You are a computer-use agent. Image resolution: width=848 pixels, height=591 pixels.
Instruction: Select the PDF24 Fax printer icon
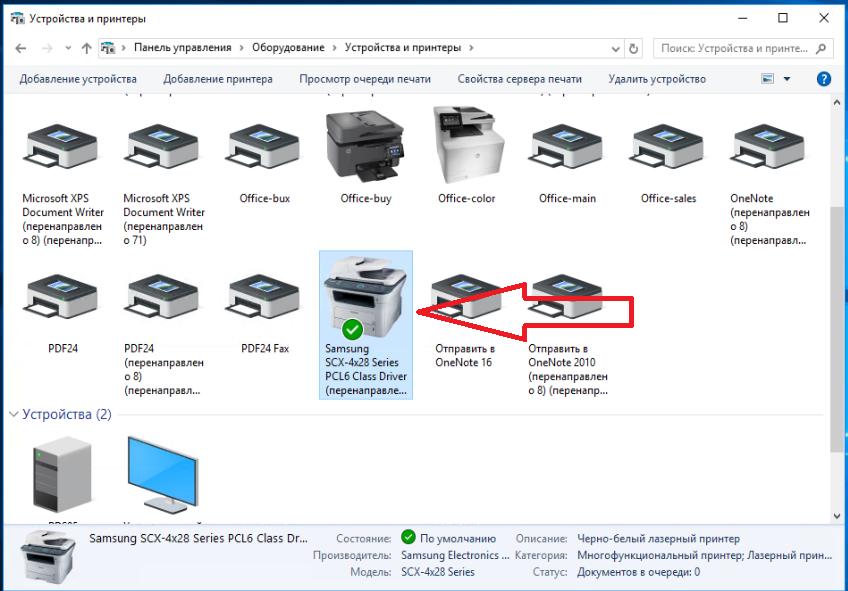click(264, 296)
